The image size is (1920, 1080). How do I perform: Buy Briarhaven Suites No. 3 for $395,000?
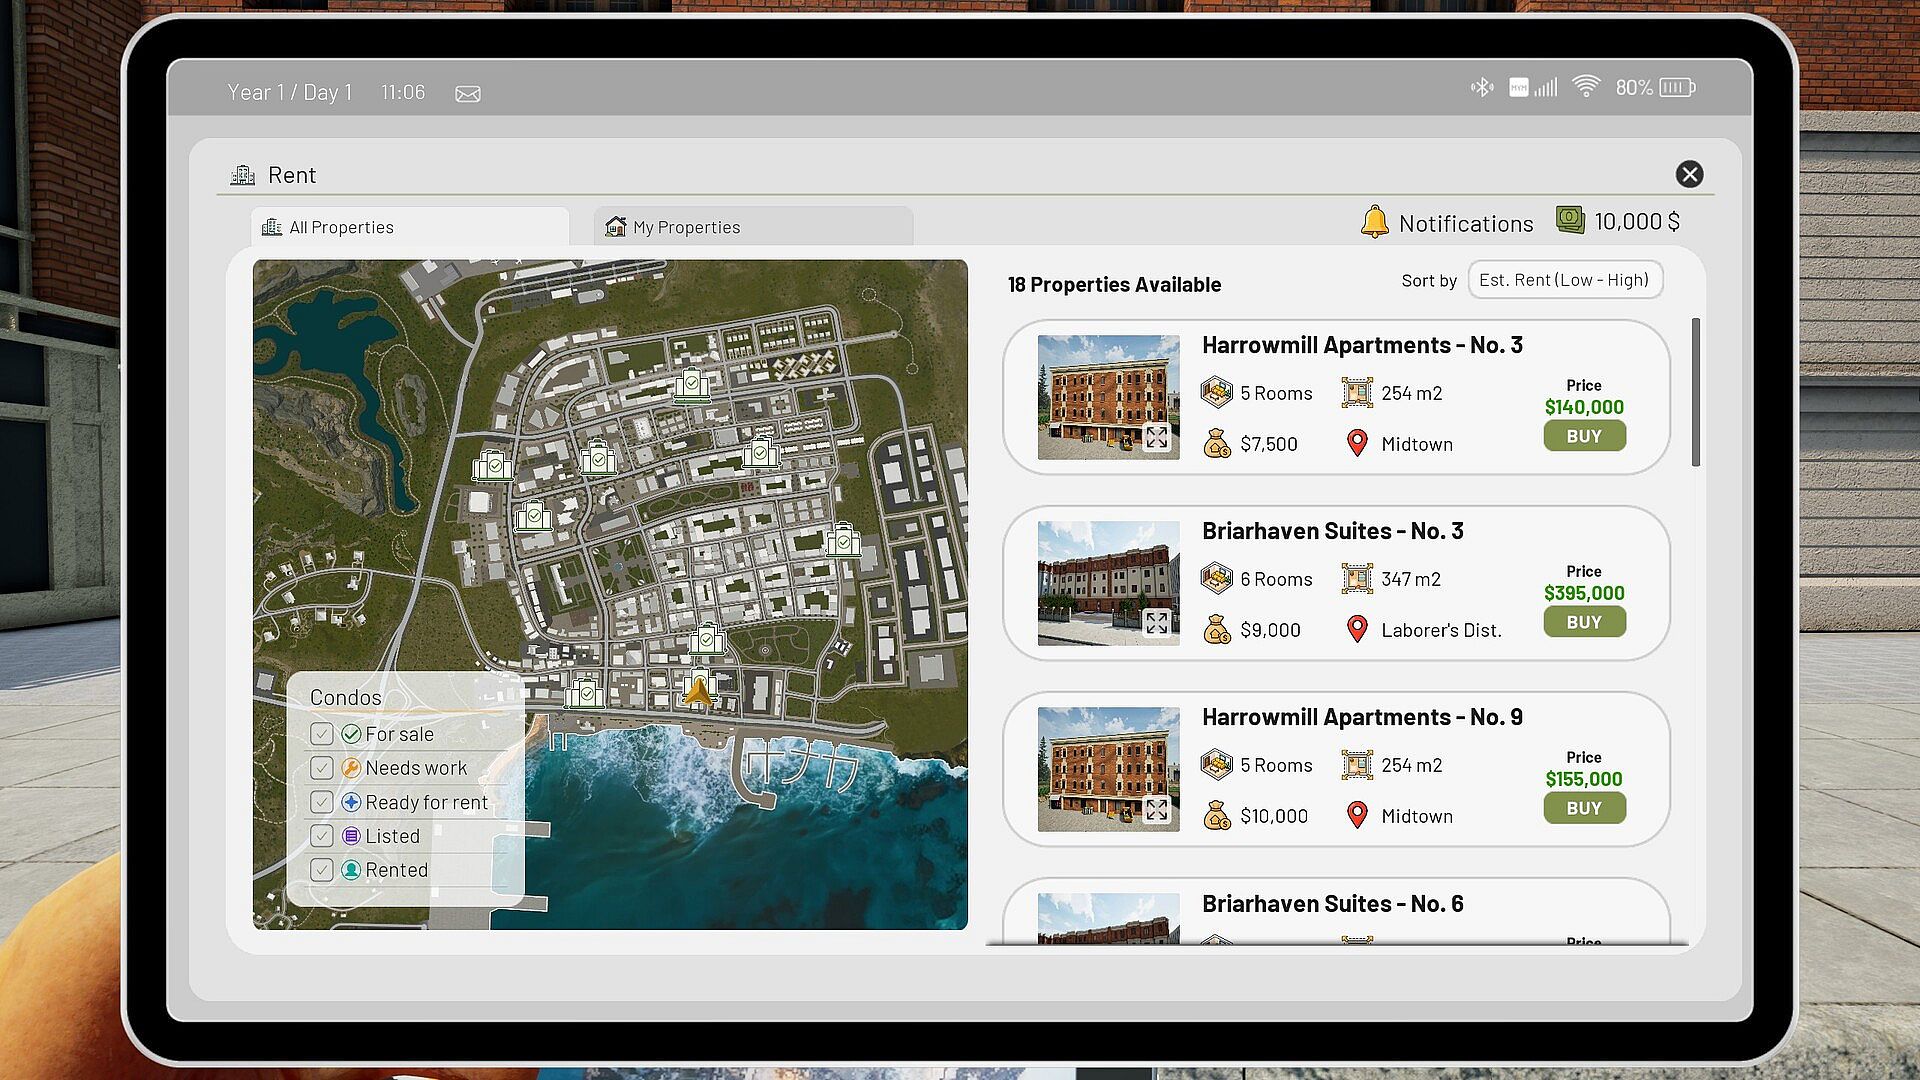pyautogui.click(x=1584, y=622)
